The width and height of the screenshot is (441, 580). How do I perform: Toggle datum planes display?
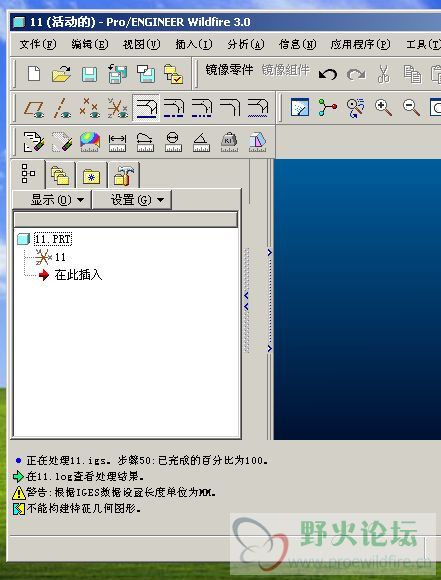point(34,108)
